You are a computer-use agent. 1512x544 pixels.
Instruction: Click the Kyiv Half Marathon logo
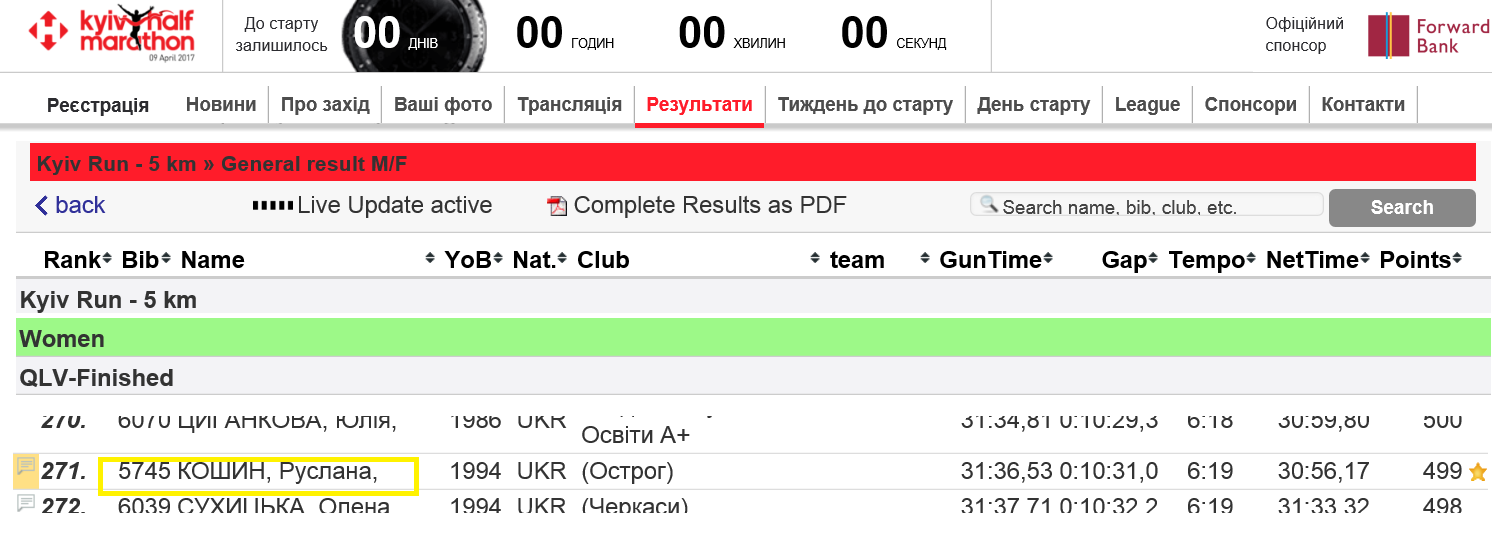click(x=111, y=35)
